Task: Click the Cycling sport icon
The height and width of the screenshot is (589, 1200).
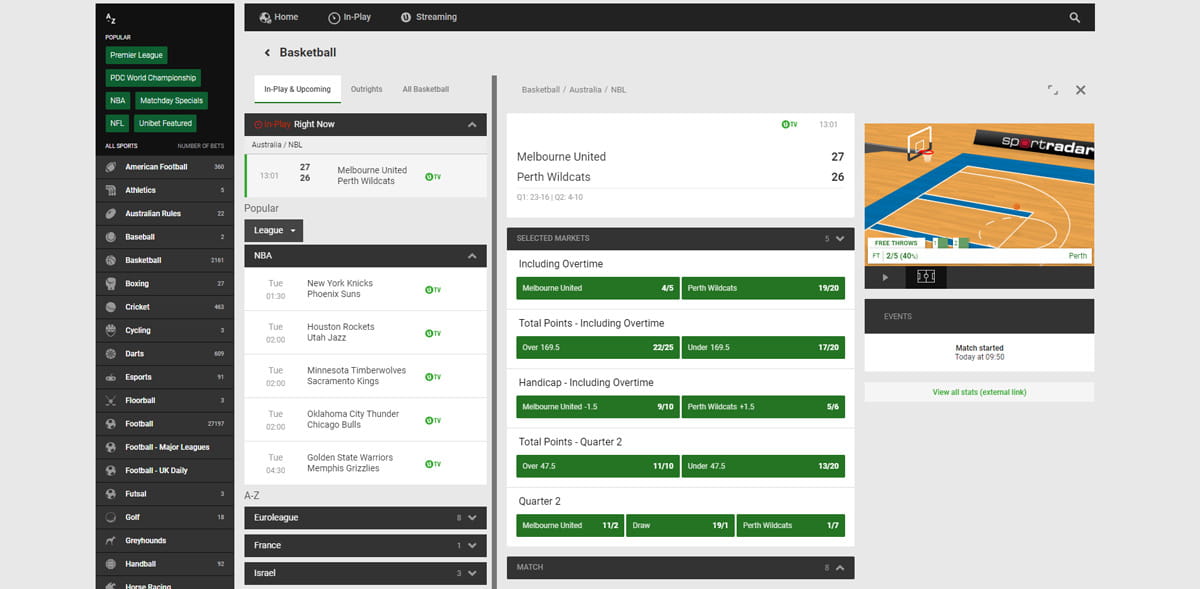Action: [112, 330]
